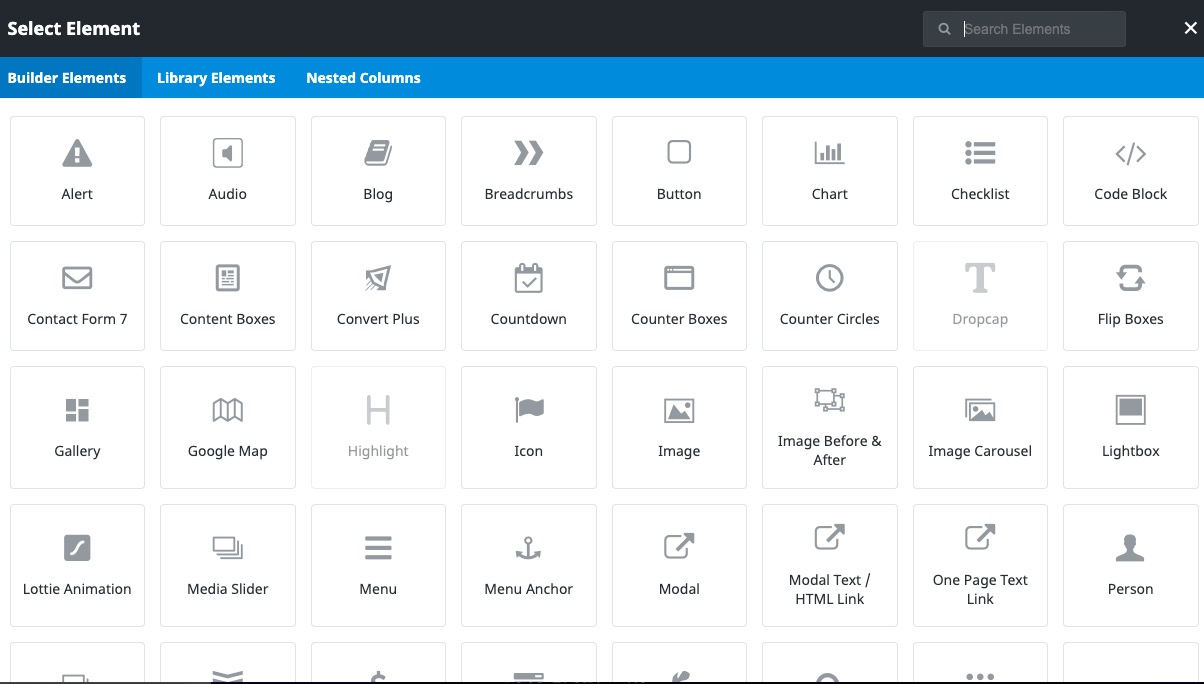Insert a Menu Anchor element
The width and height of the screenshot is (1204, 684).
(x=529, y=565)
